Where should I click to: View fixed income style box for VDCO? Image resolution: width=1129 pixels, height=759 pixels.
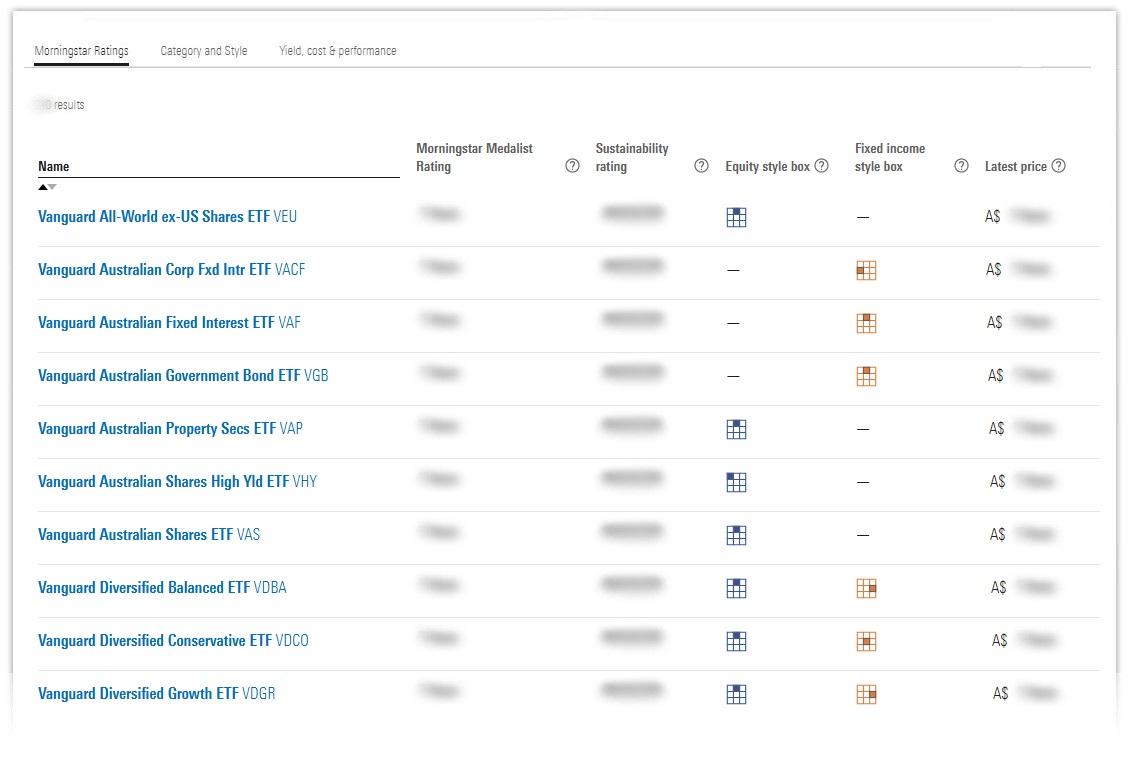click(x=866, y=641)
